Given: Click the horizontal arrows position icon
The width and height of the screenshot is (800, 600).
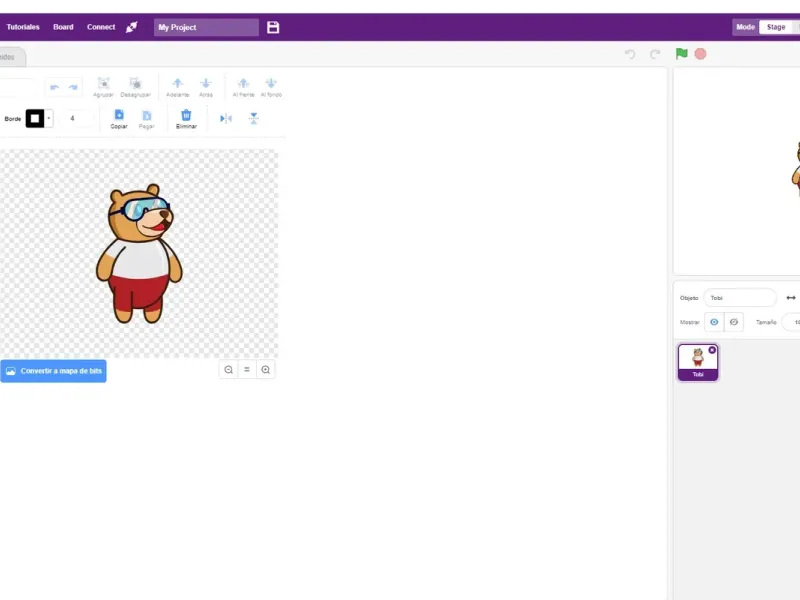Looking at the screenshot, I should (791, 297).
